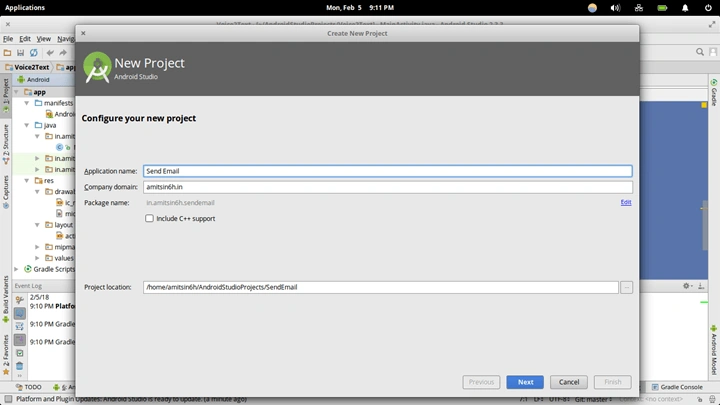Close Create New Project dialog
Image resolution: width=720 pixels, height=405 pixels.
(83, 33)
